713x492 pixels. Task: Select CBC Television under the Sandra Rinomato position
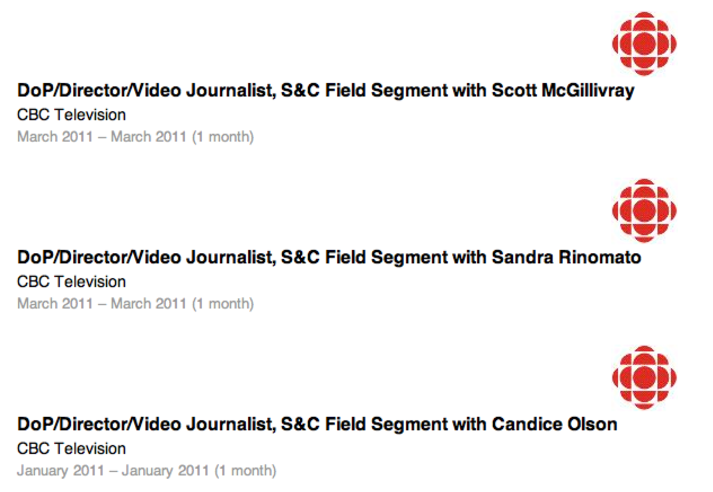pyautogui.click(x=71, y=281)
